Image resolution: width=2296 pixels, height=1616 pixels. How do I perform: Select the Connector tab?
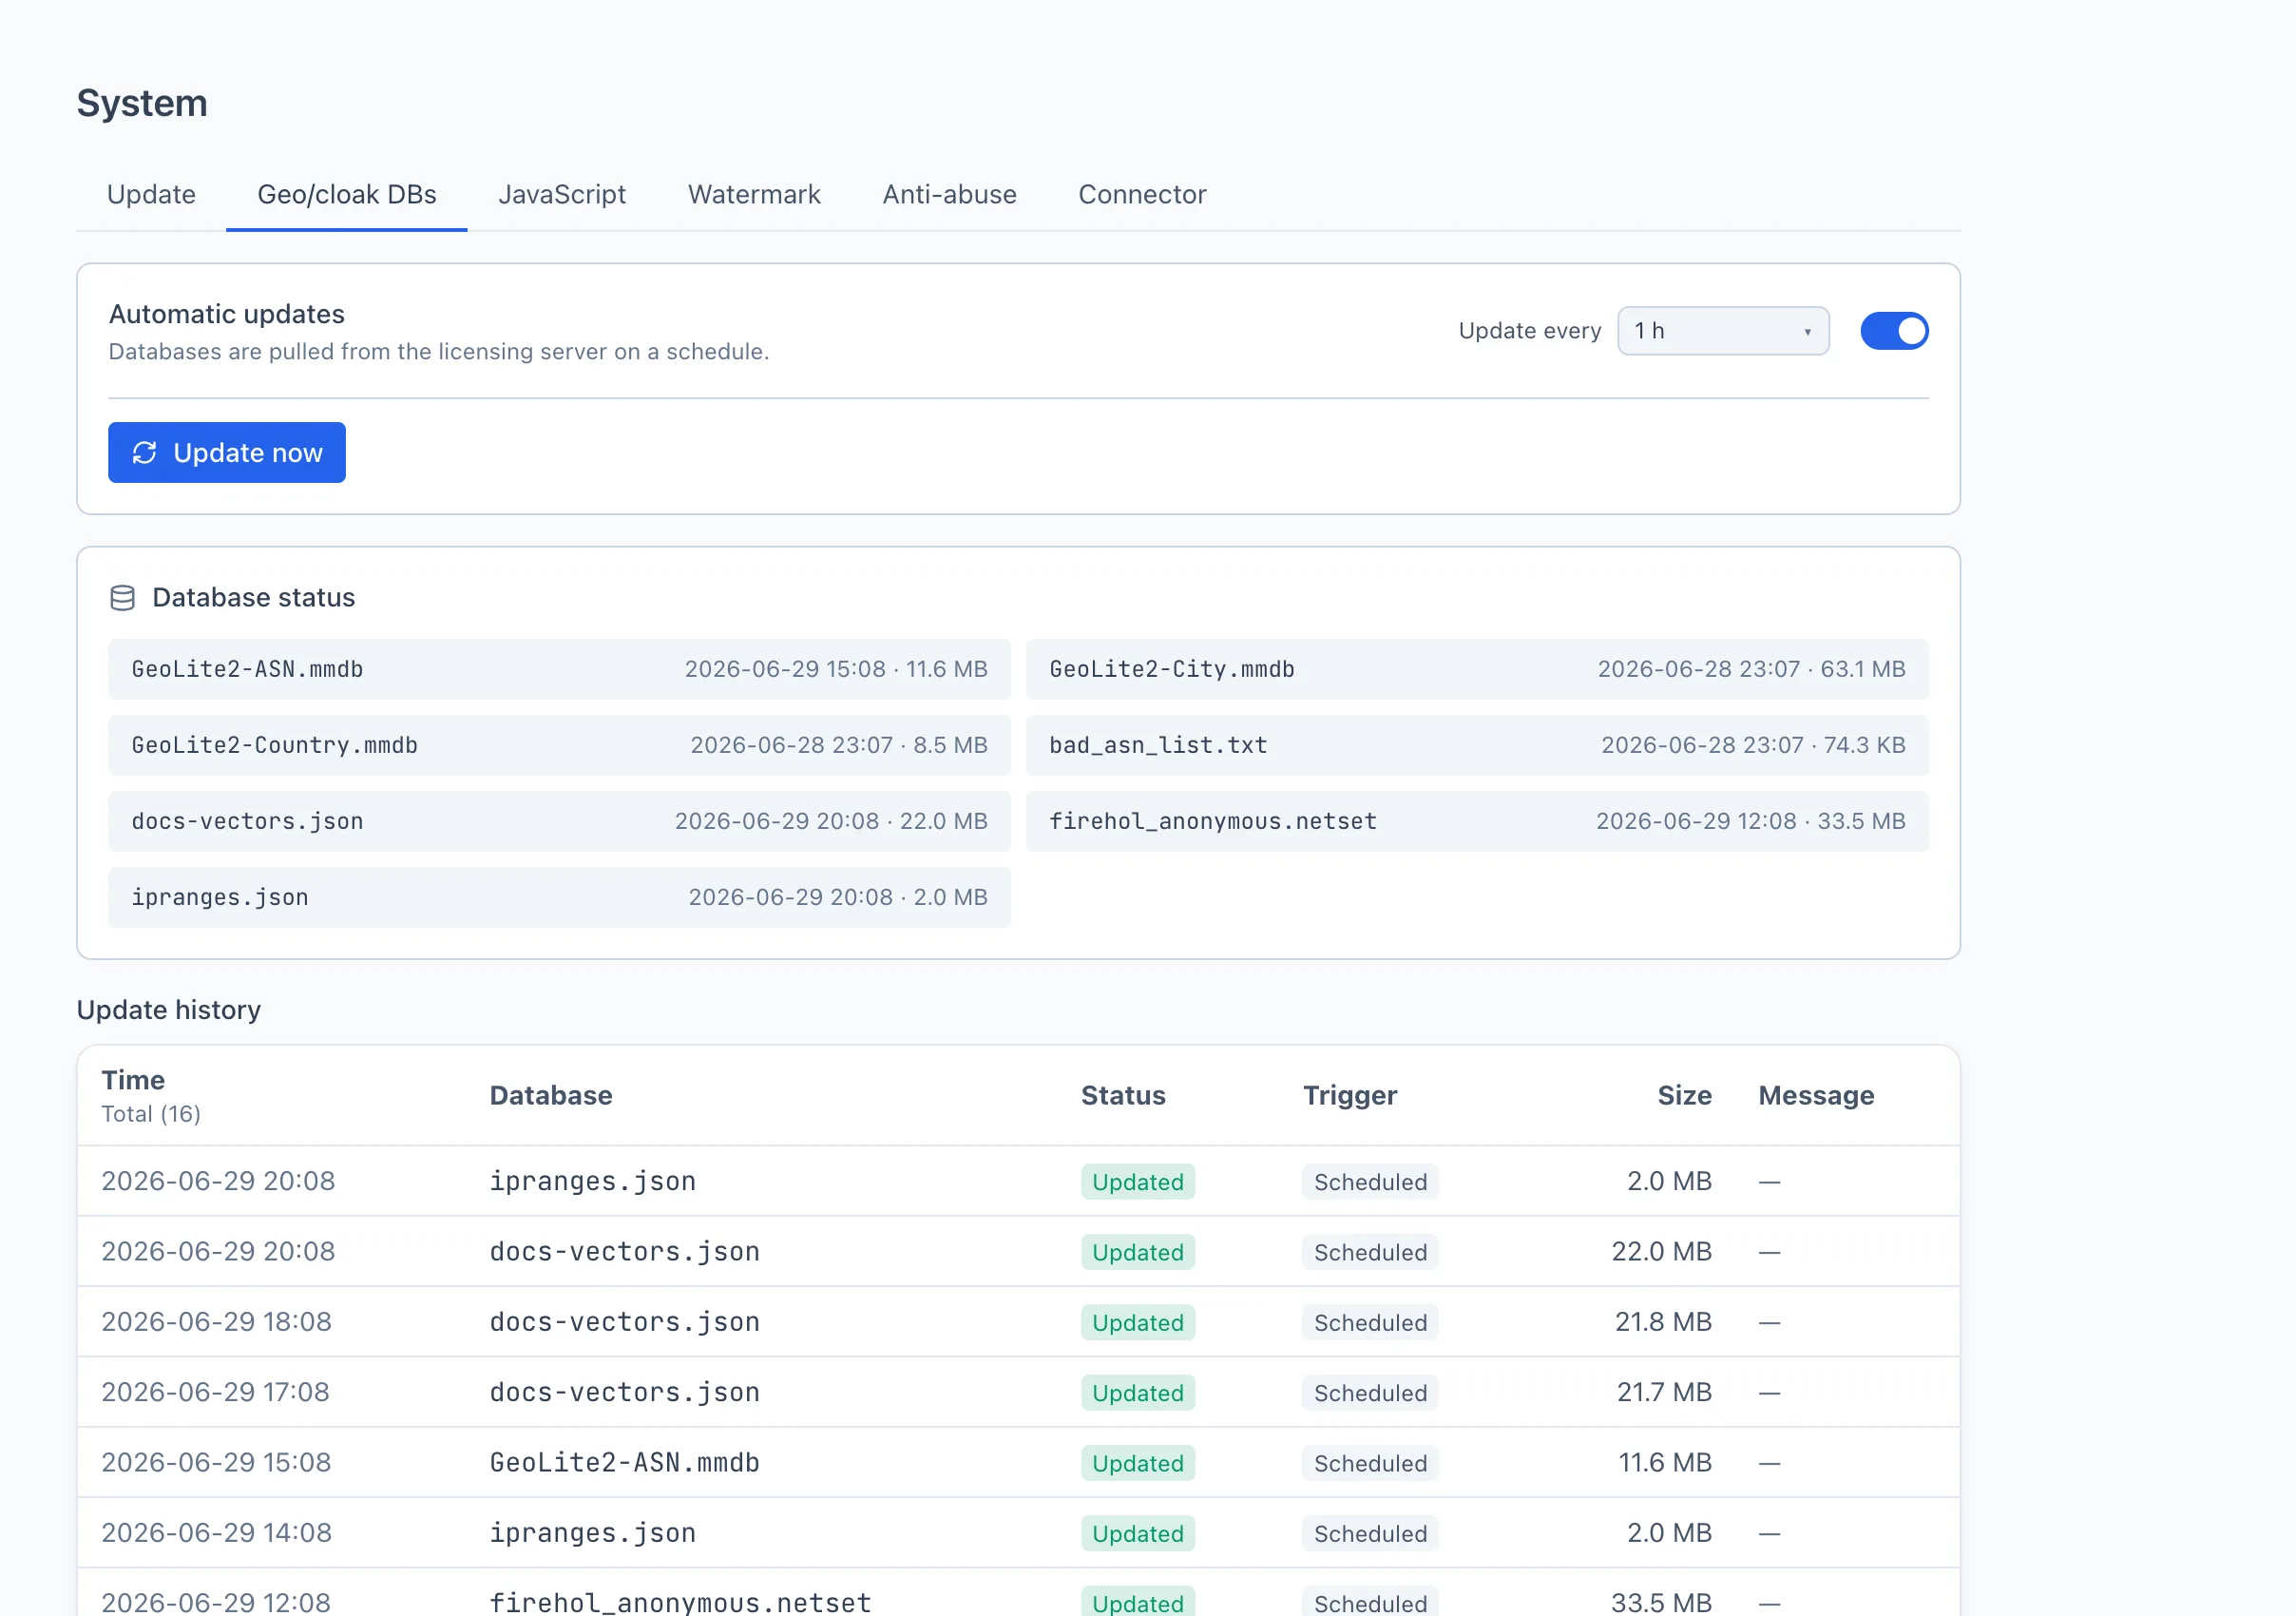(1142, 194)
